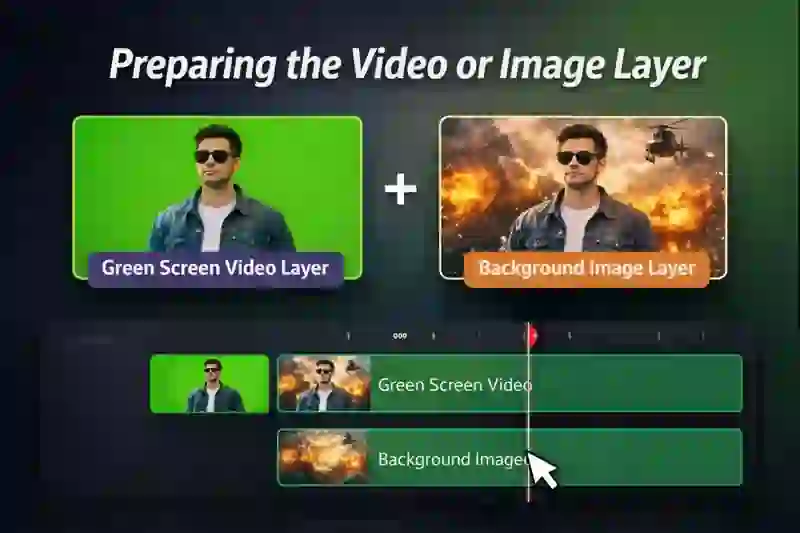Click the 'Green Screen Video' track text
Screen dimensions: 800x533
(455, 385)
